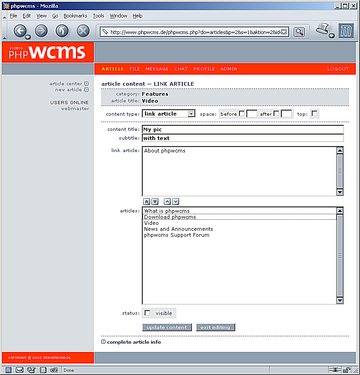Switch to the ADMIN tab
Image resolution: width=360 pixels, height=375 pixels.
(x=229, y=69)
